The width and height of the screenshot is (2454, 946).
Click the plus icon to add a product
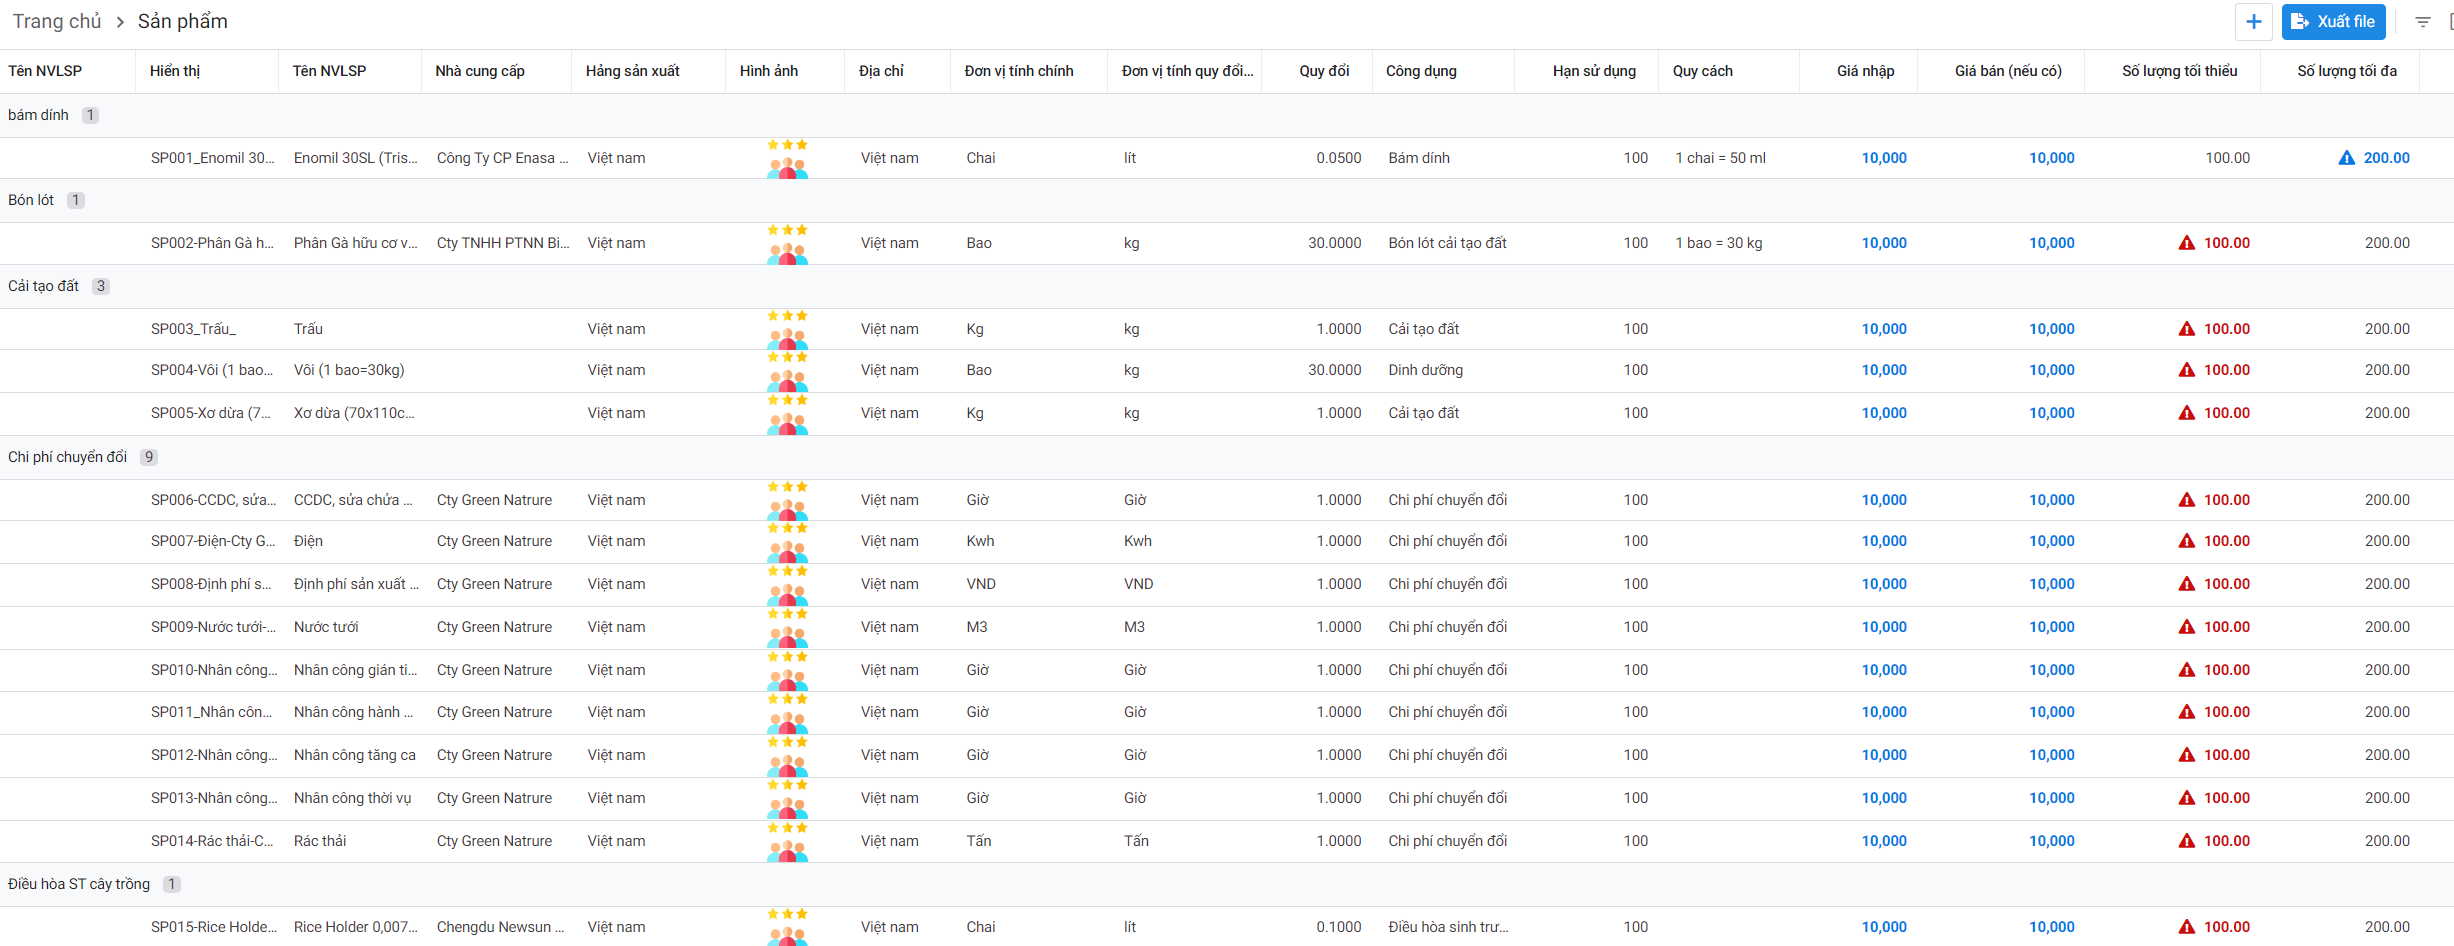(2253, 22)
